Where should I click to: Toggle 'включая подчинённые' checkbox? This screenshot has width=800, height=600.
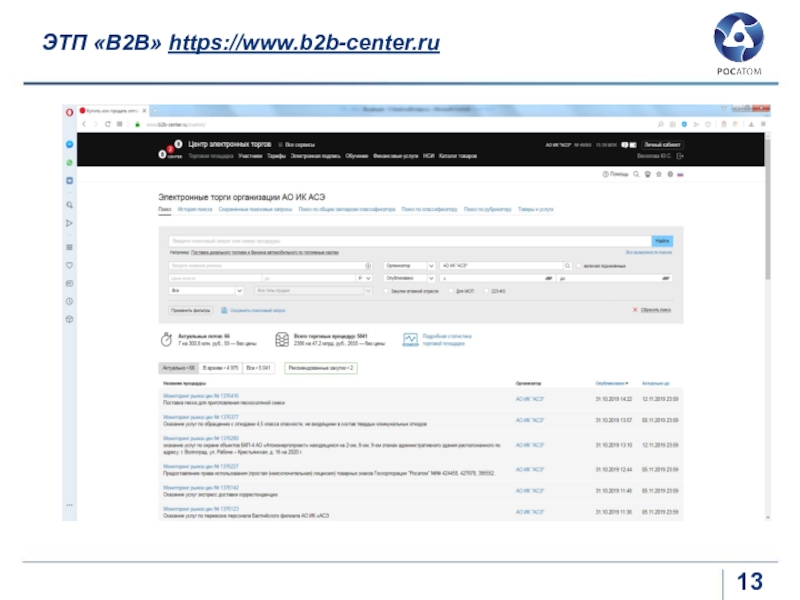click(579, 266)
